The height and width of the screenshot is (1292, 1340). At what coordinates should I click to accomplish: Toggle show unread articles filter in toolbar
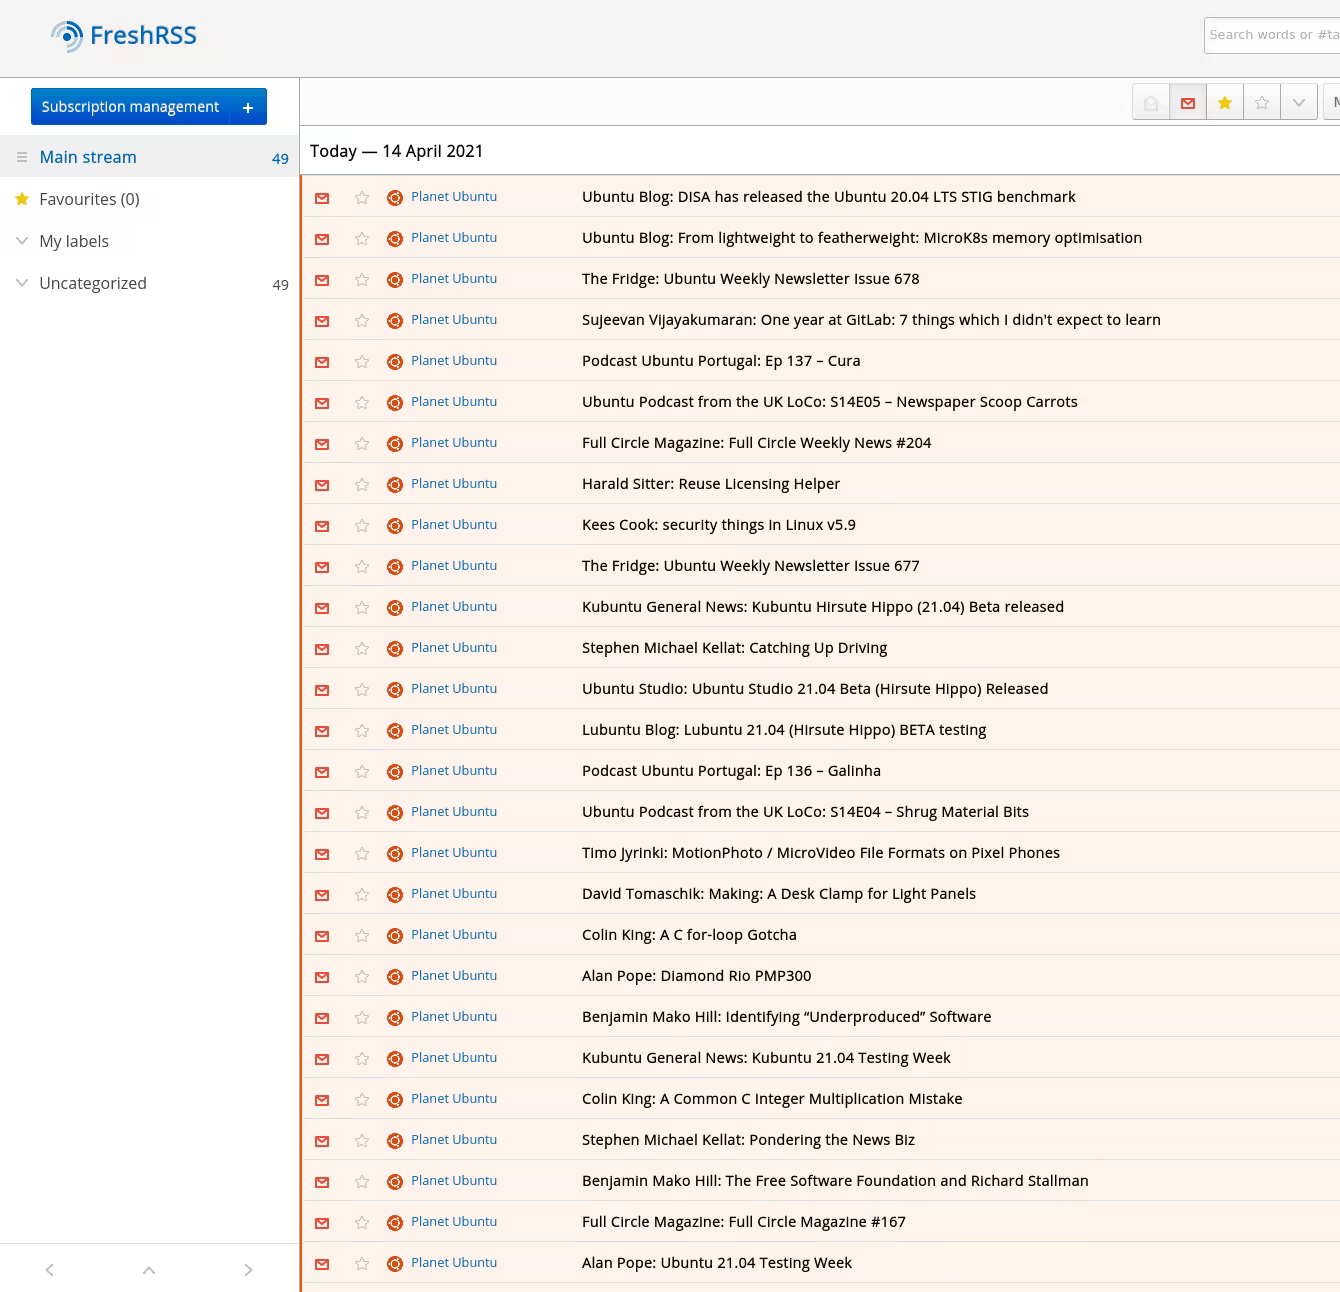pos(1188,102)
